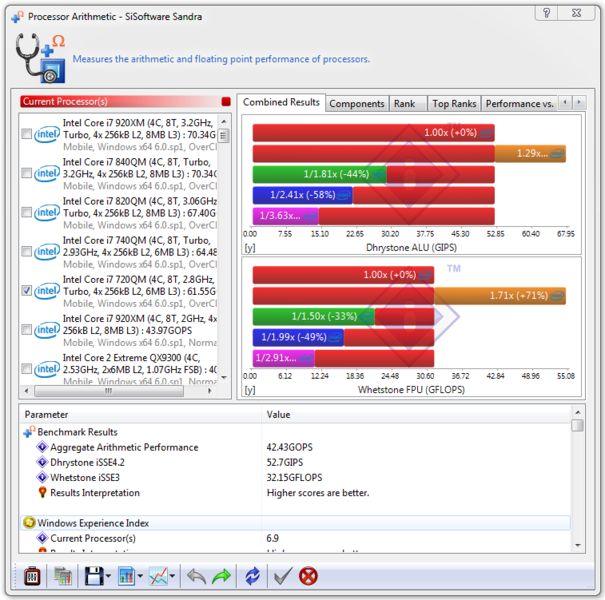Click the blue 1/2.41x (-58%) Dhrystone bar

303,195
